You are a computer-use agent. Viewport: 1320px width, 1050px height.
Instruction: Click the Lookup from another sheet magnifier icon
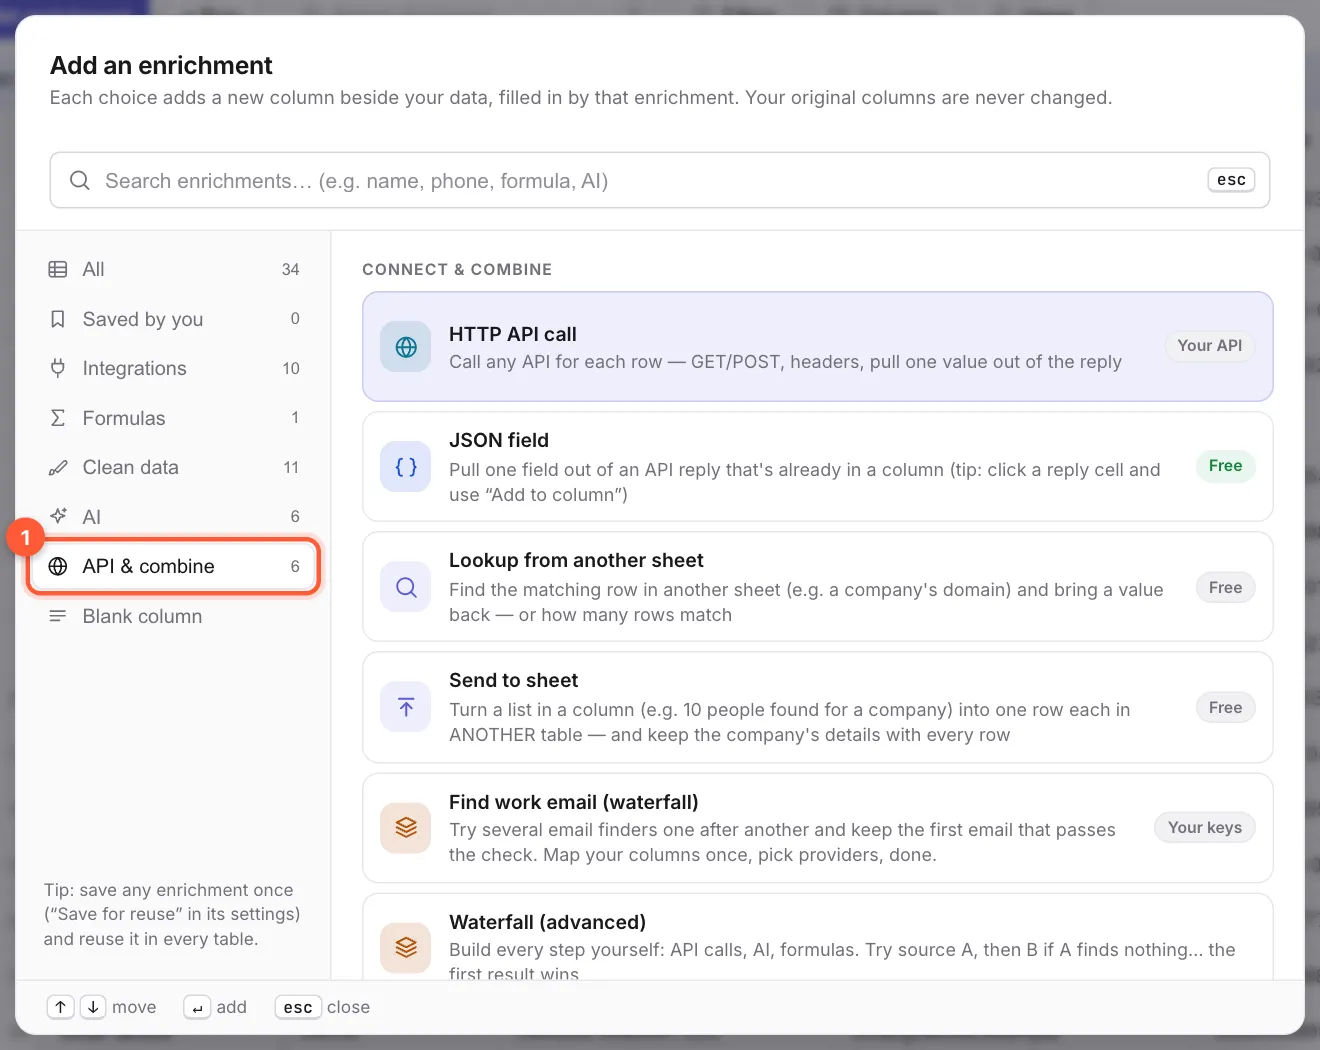pos(406,587)
